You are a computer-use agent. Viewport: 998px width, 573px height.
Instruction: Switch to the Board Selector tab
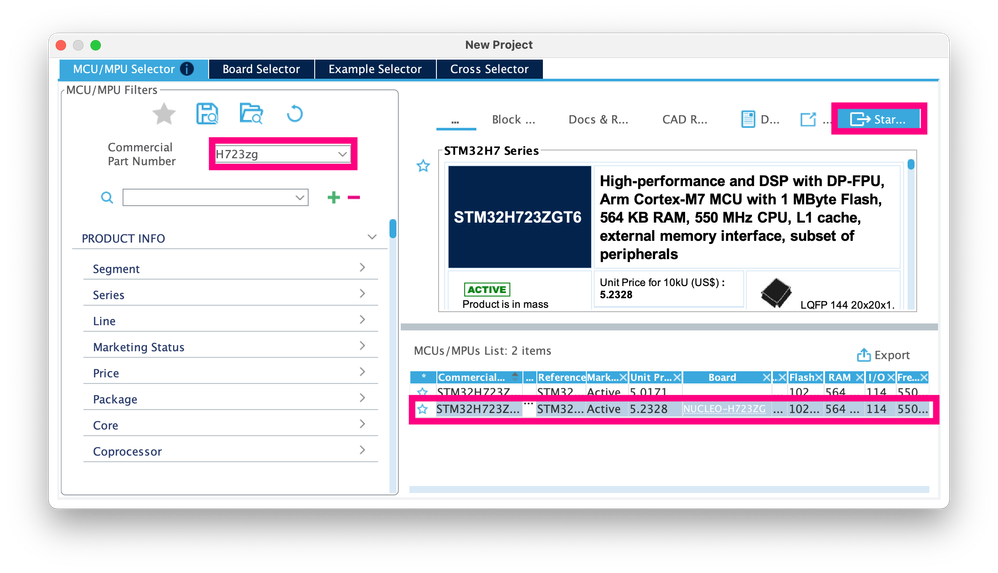pos(261,69)
